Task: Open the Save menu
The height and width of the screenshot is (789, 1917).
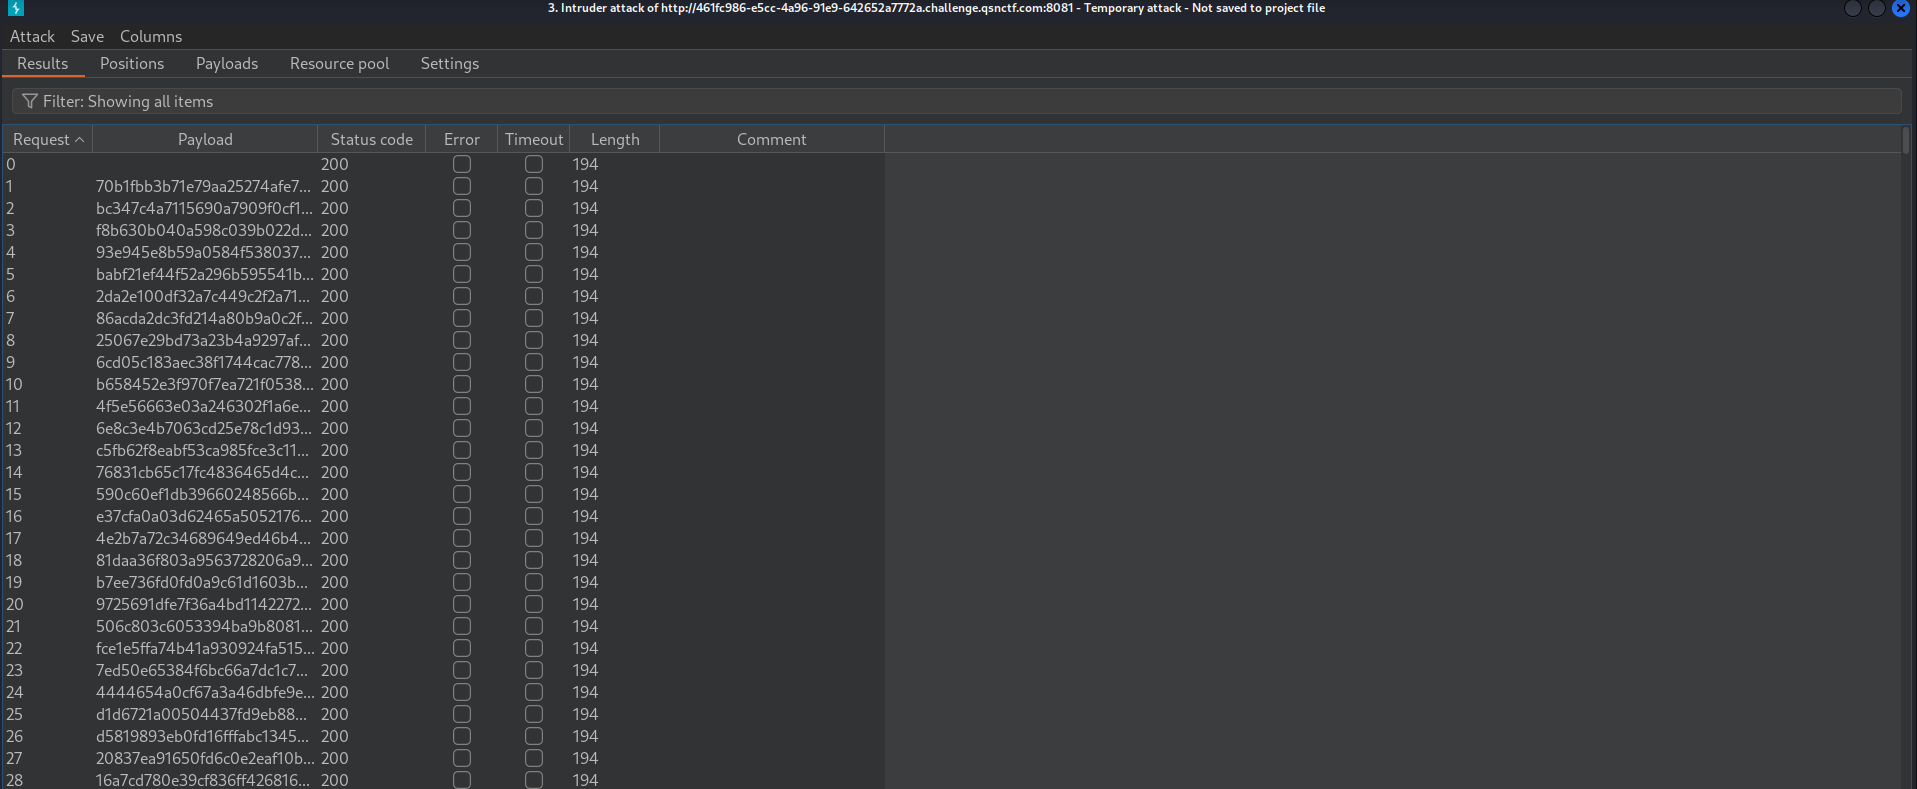Action: click(x=87, y=36)
